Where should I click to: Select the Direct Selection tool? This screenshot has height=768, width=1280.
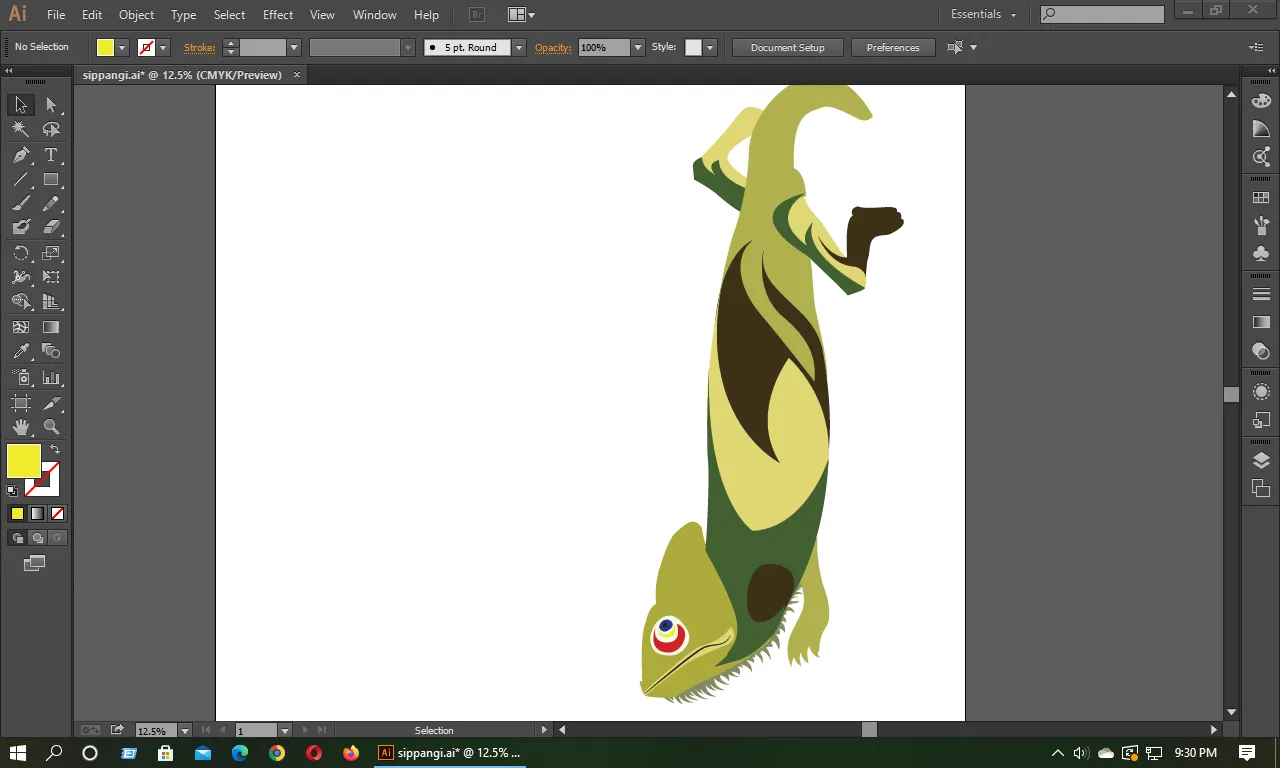[x=51, y=105]
